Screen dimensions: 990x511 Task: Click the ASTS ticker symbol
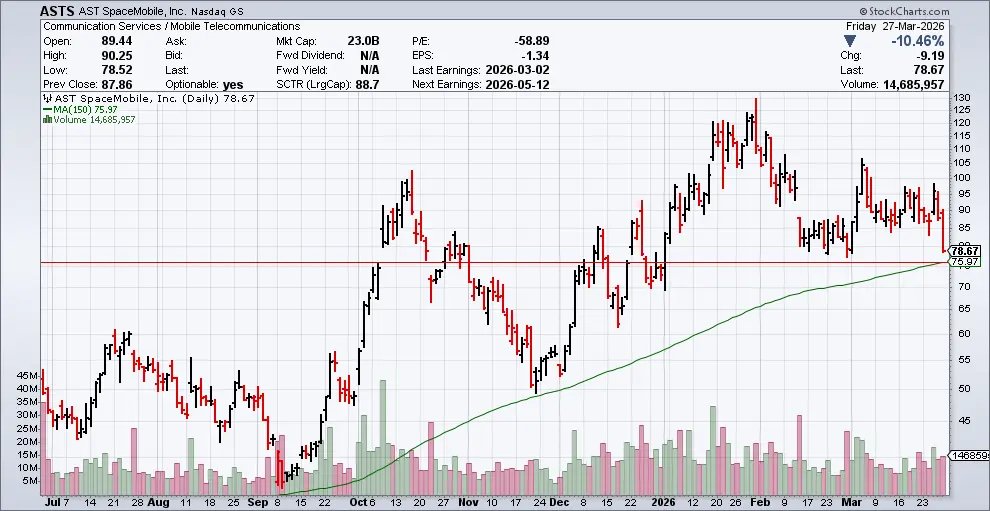(56, 11)
